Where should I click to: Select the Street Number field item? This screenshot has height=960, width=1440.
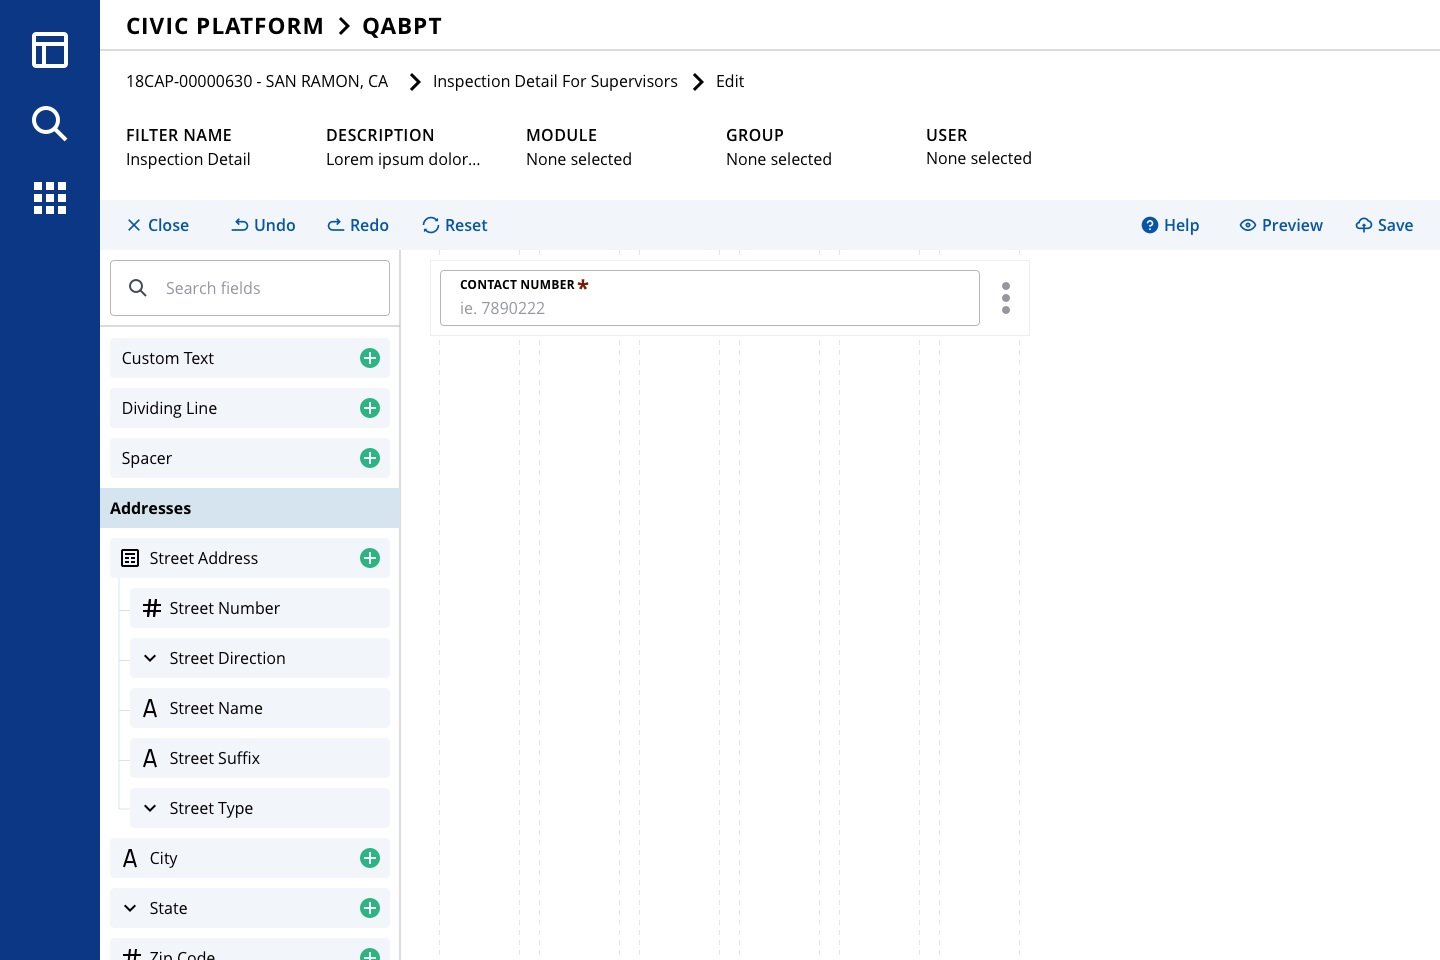tap(260, 608)
